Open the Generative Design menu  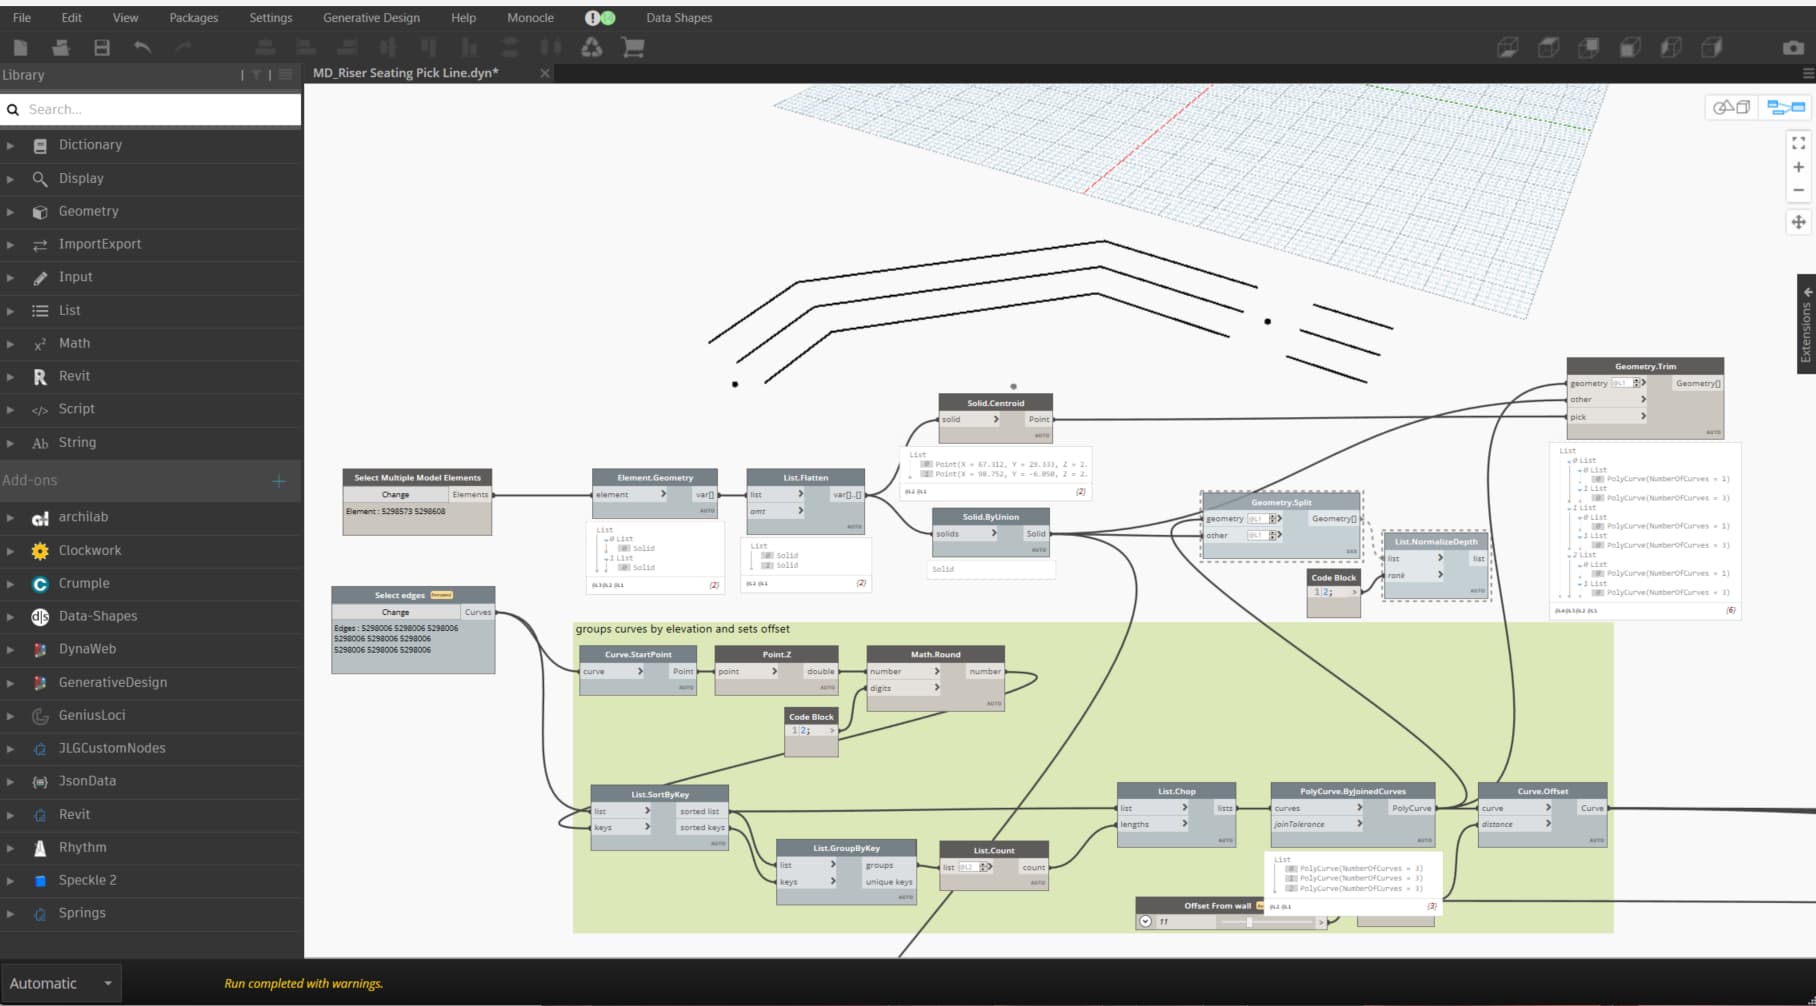(x=371, y=18)
